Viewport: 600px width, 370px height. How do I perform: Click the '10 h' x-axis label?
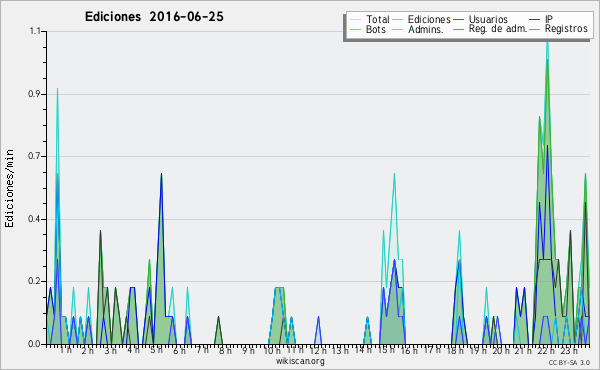click(x=272, y=350)
